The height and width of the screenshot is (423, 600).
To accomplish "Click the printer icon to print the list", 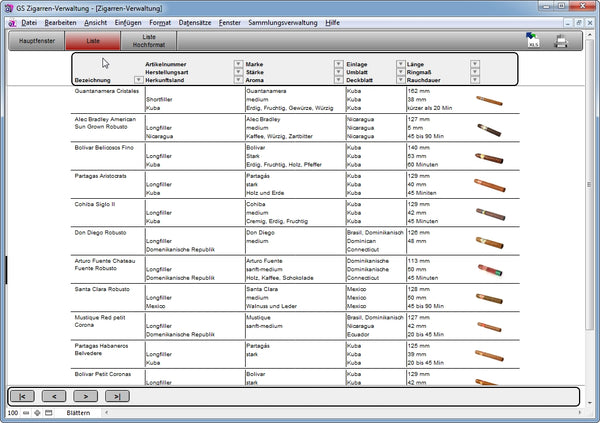I will tap(561, 41).
